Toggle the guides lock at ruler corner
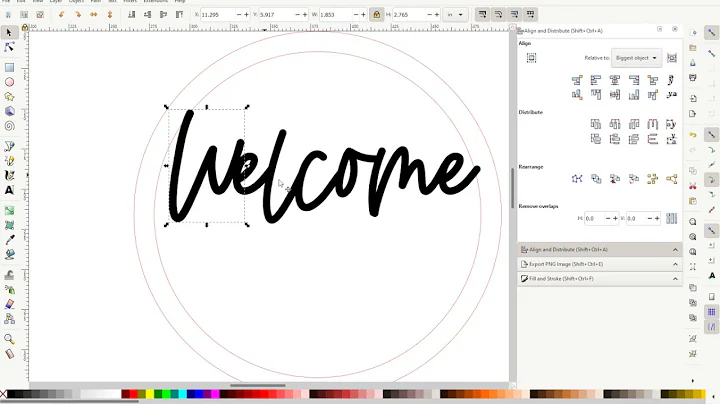The image size is (720, 404). (25, 28)
